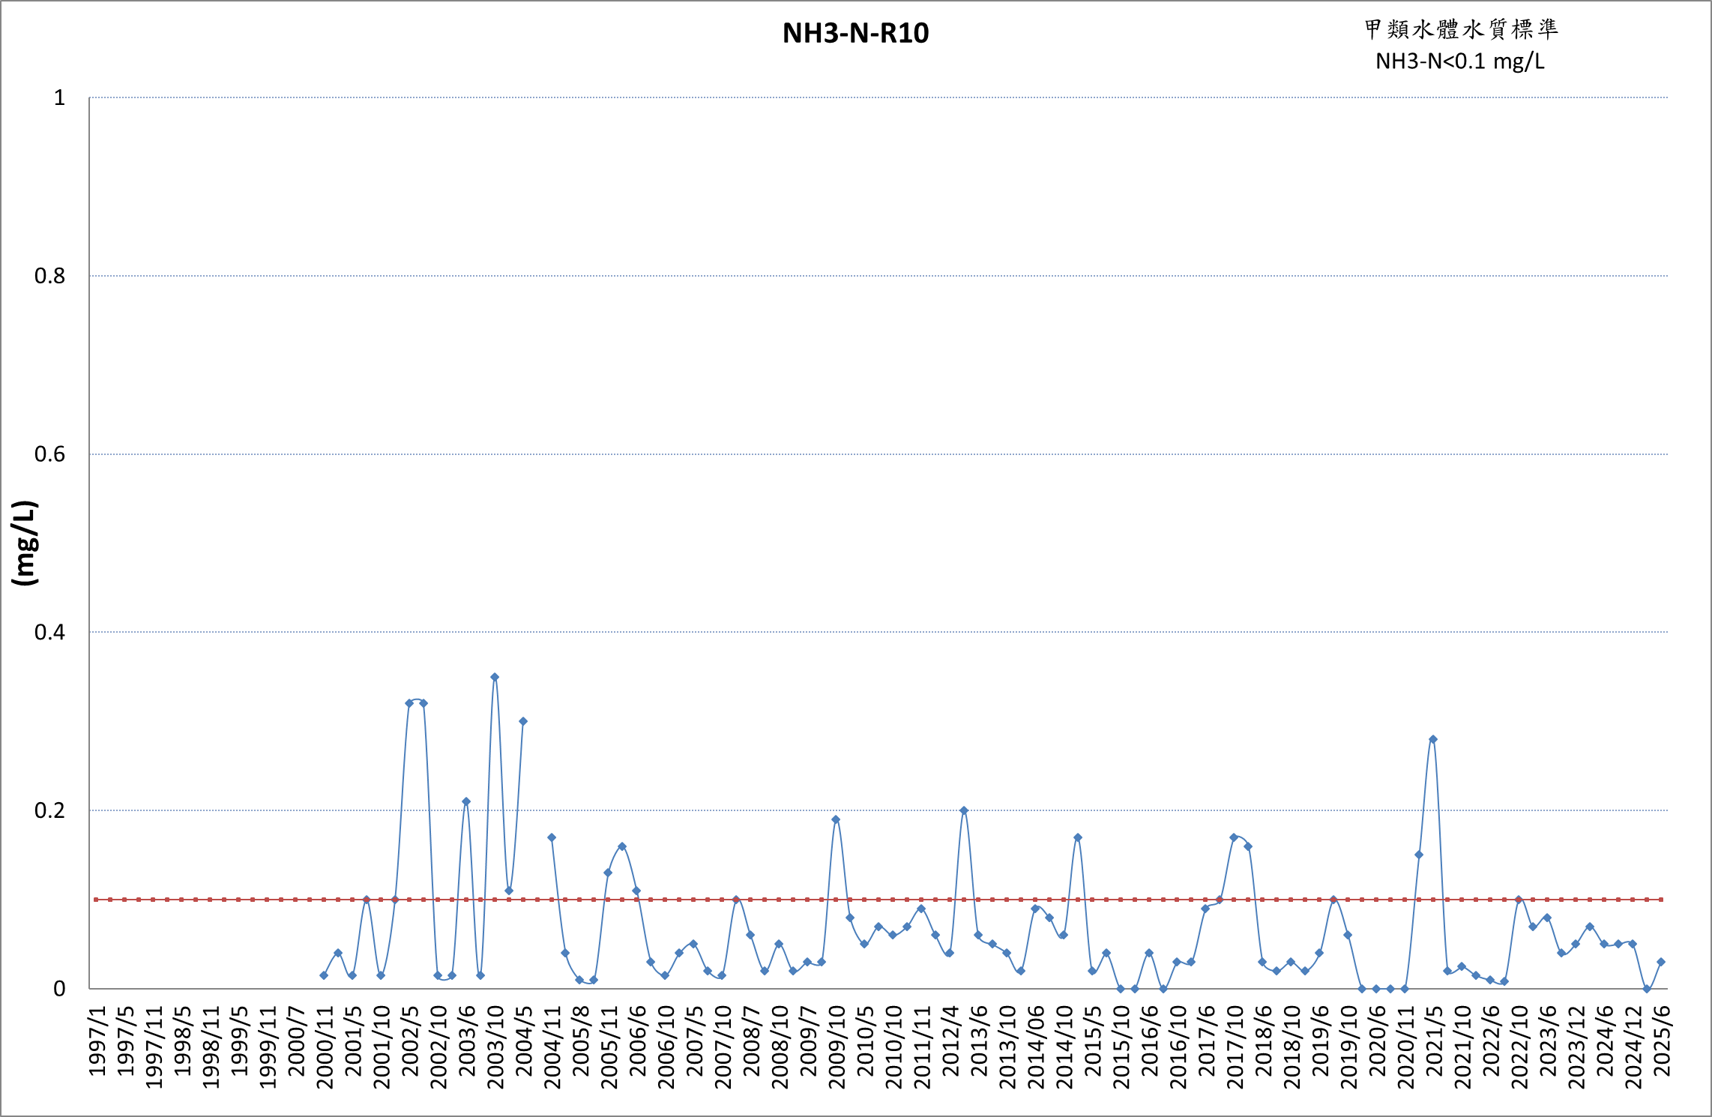This screenshot has height=1117, width=1712.
Task: Select the 2009/10 date label
Action: [836, 1048]
